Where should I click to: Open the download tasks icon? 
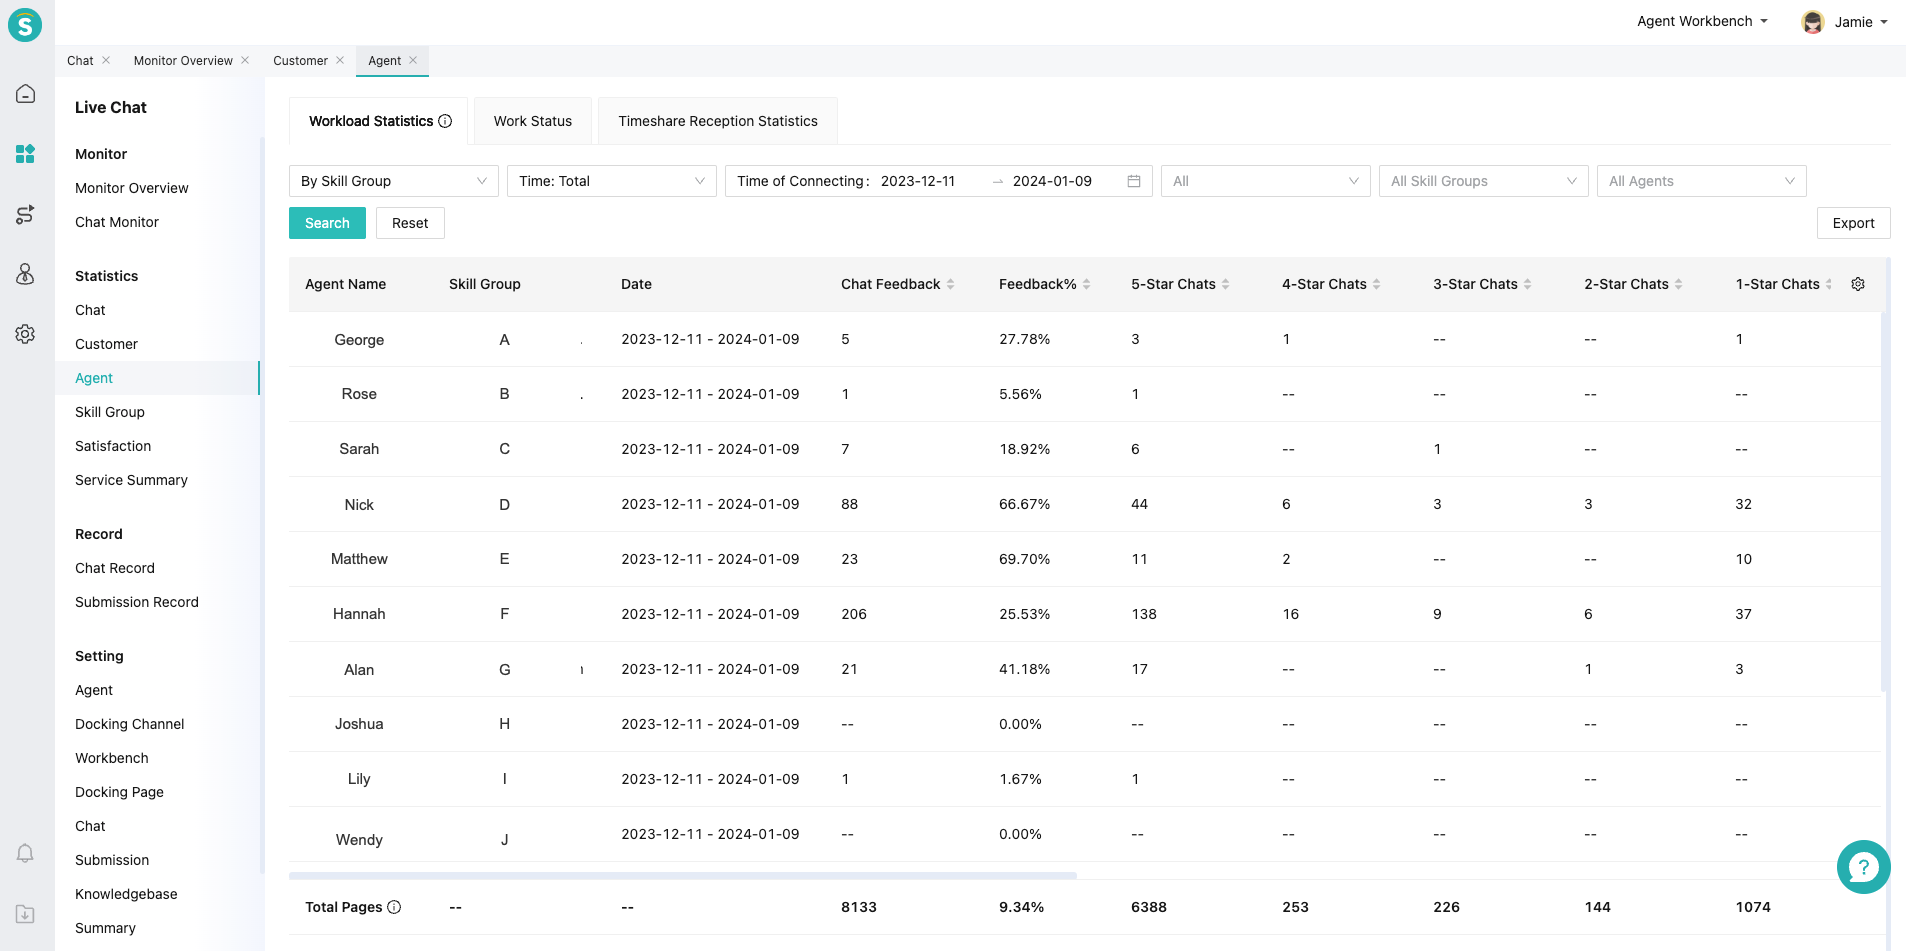click(x=26, y=914)
